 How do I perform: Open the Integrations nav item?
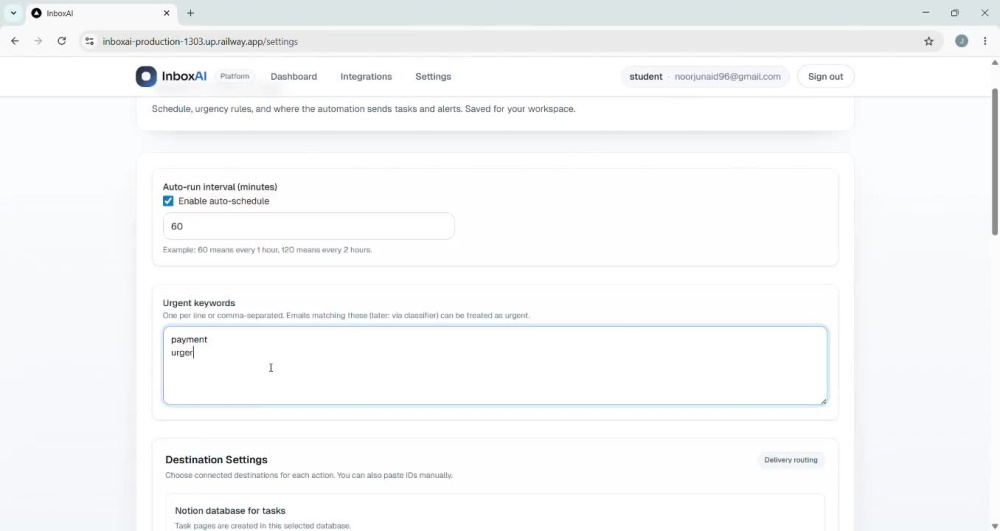[x=366, y=76]
